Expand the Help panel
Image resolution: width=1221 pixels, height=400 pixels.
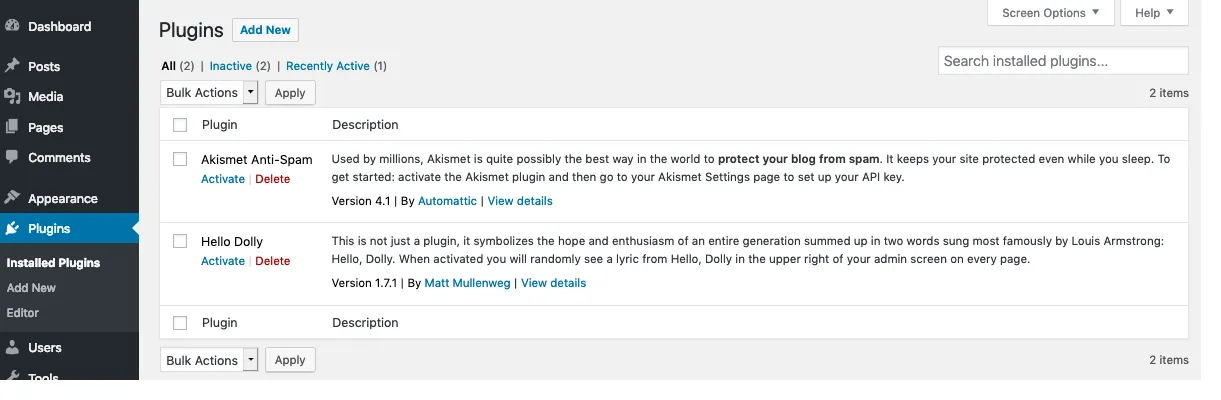coord(1154,13)
